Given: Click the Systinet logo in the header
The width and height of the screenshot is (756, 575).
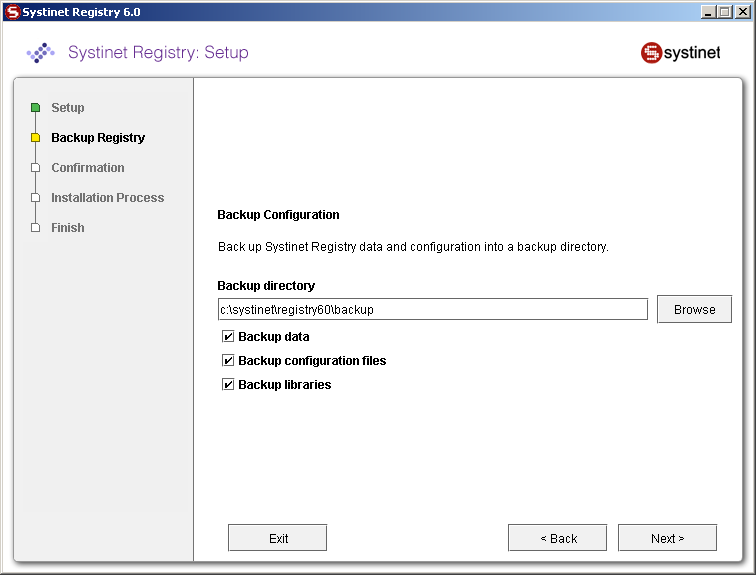Looking at the screenshot, I should (x=680, y=53).
